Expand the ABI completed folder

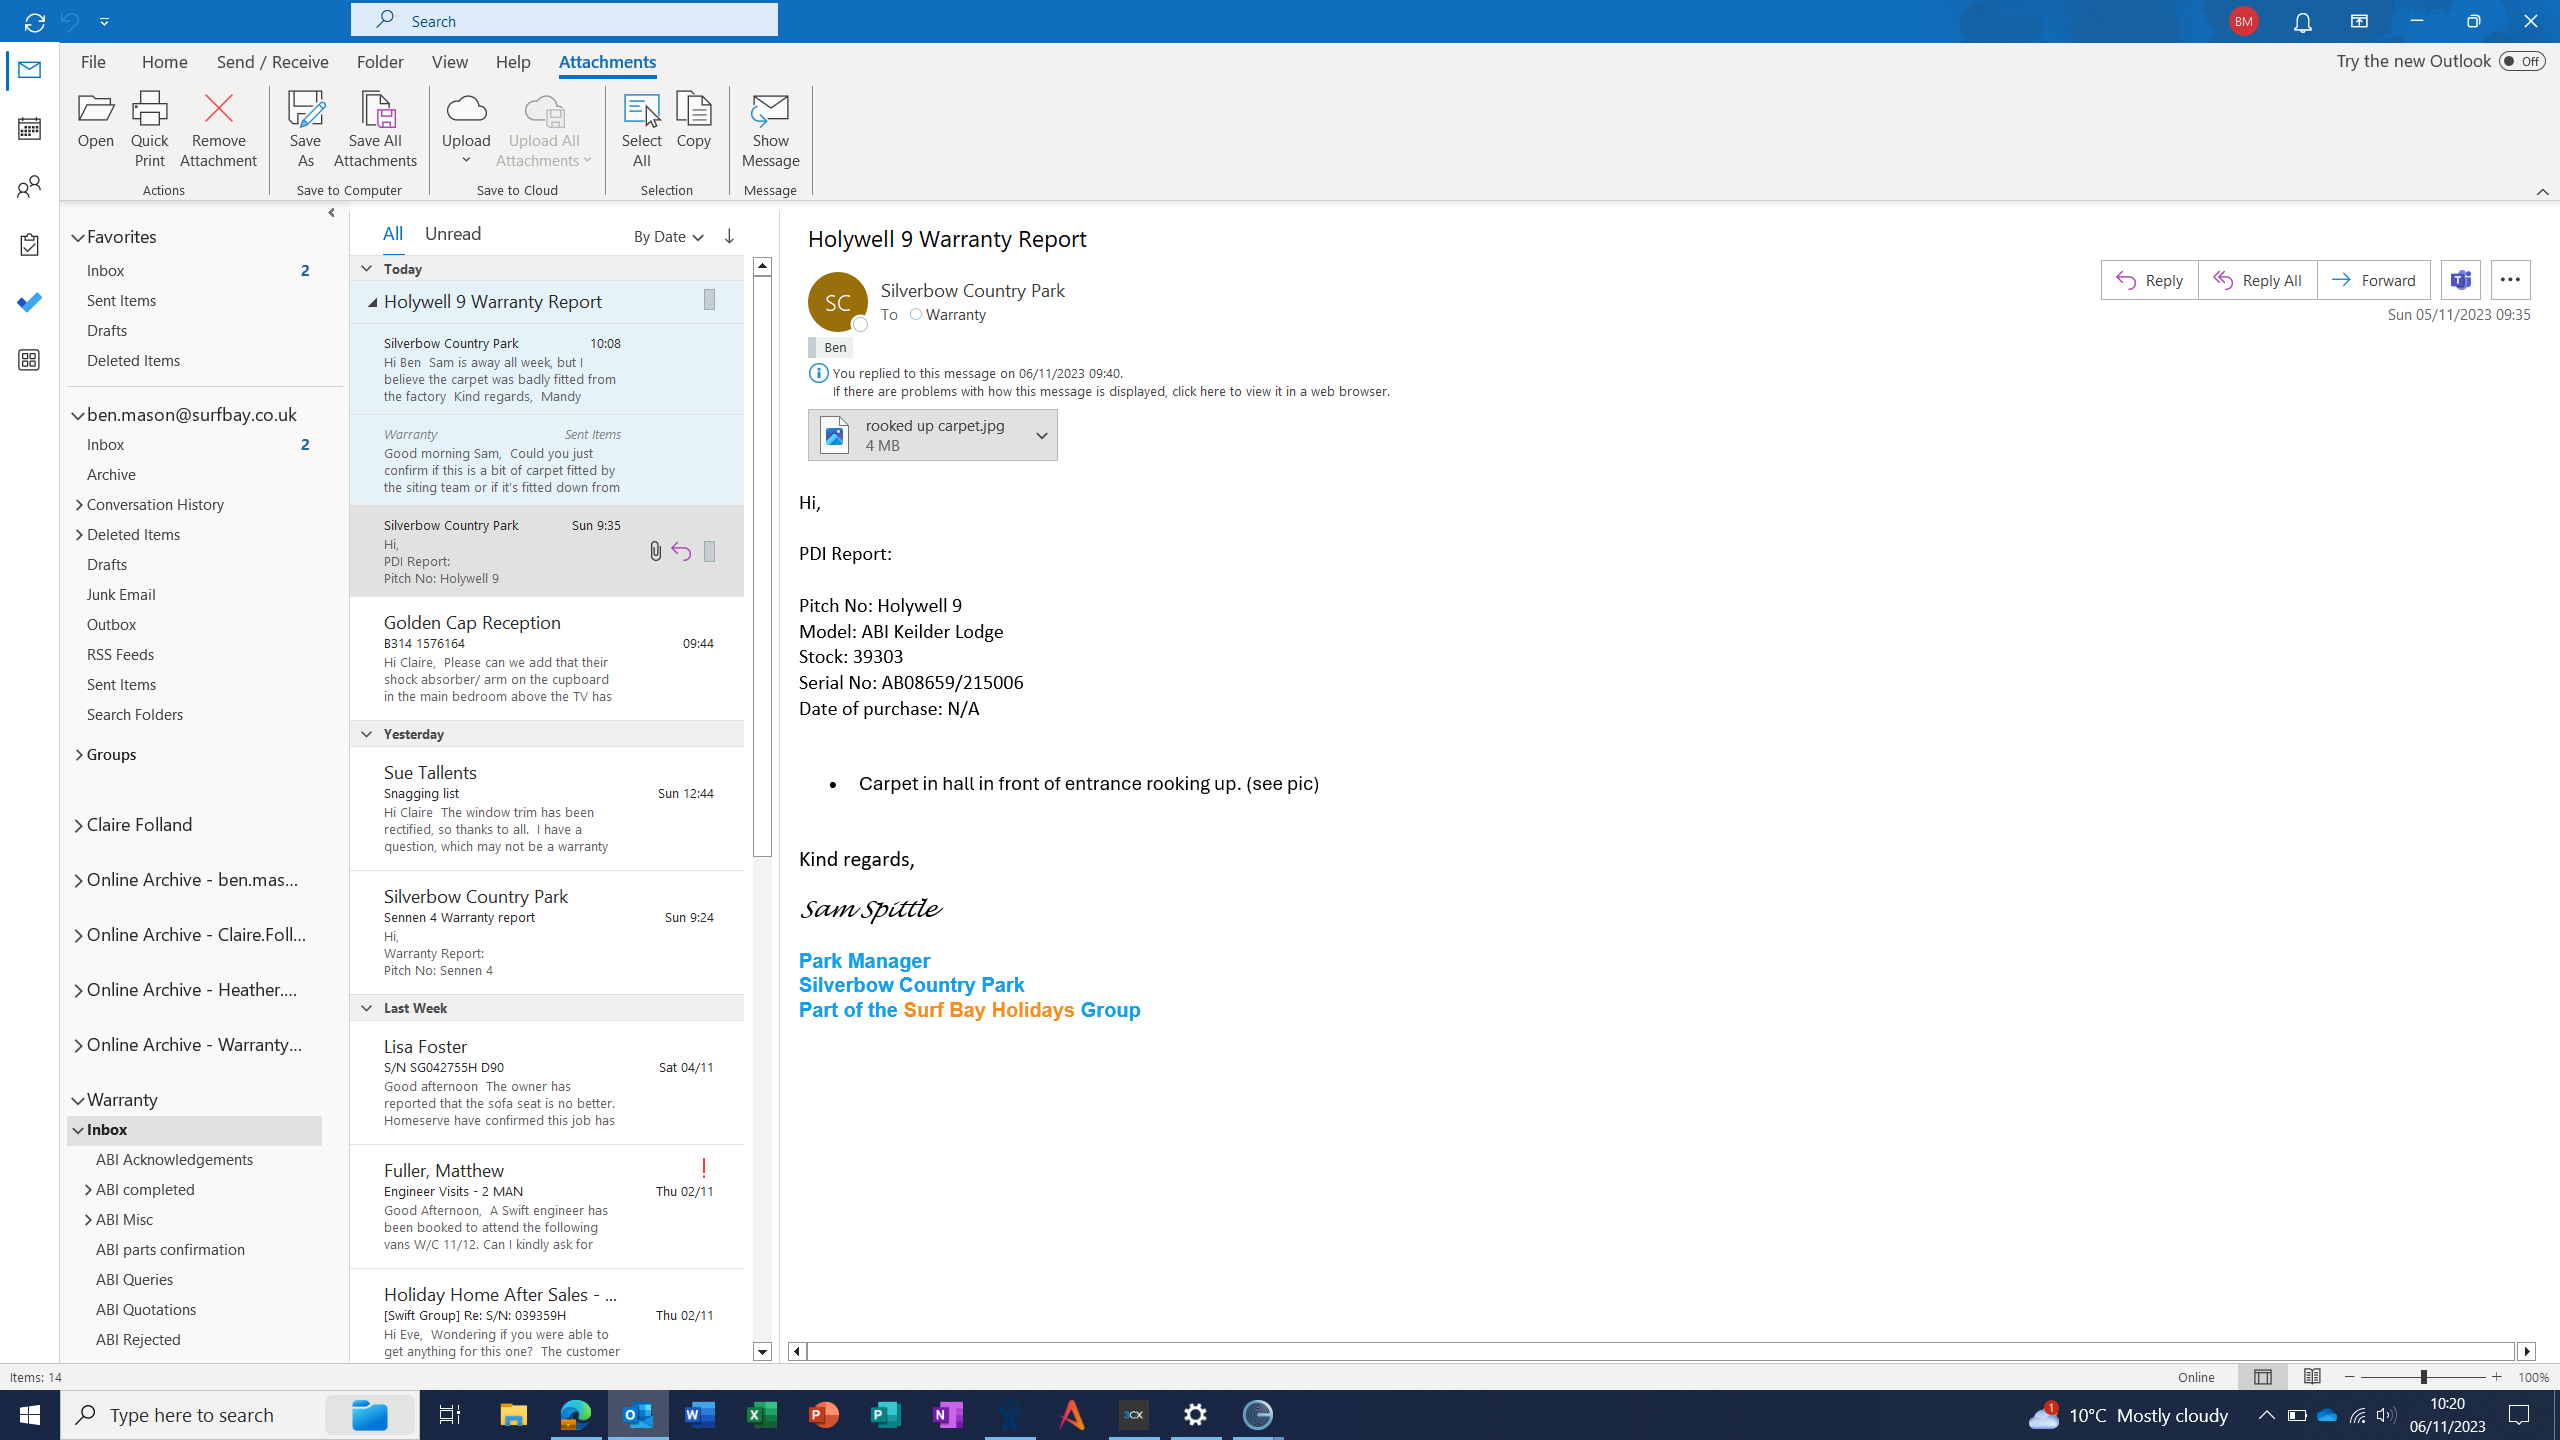click(88, 1190)
